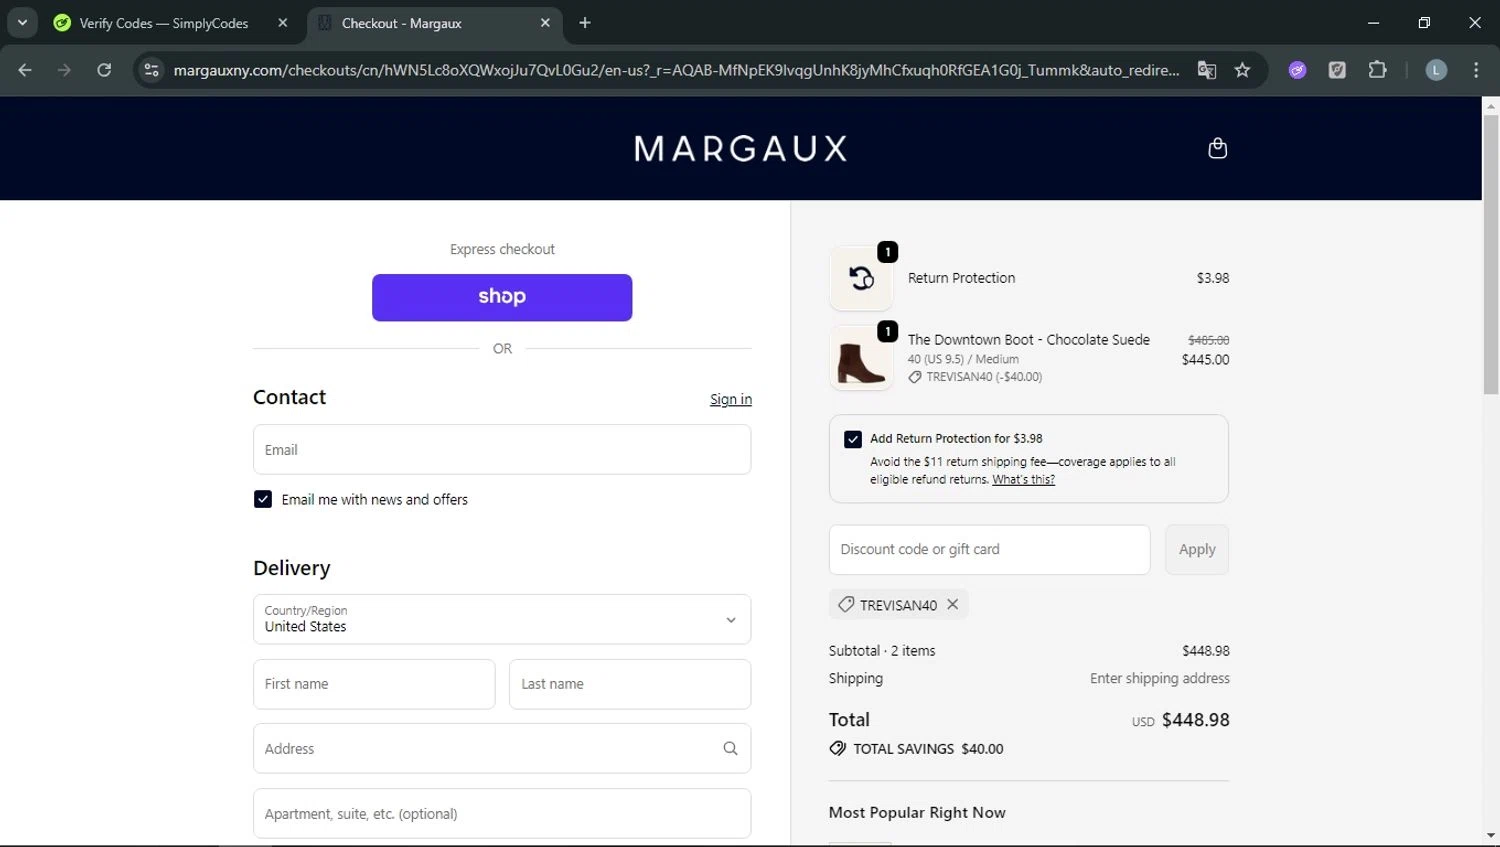
Task: Click the First name field
Action: tap(374, 684)
